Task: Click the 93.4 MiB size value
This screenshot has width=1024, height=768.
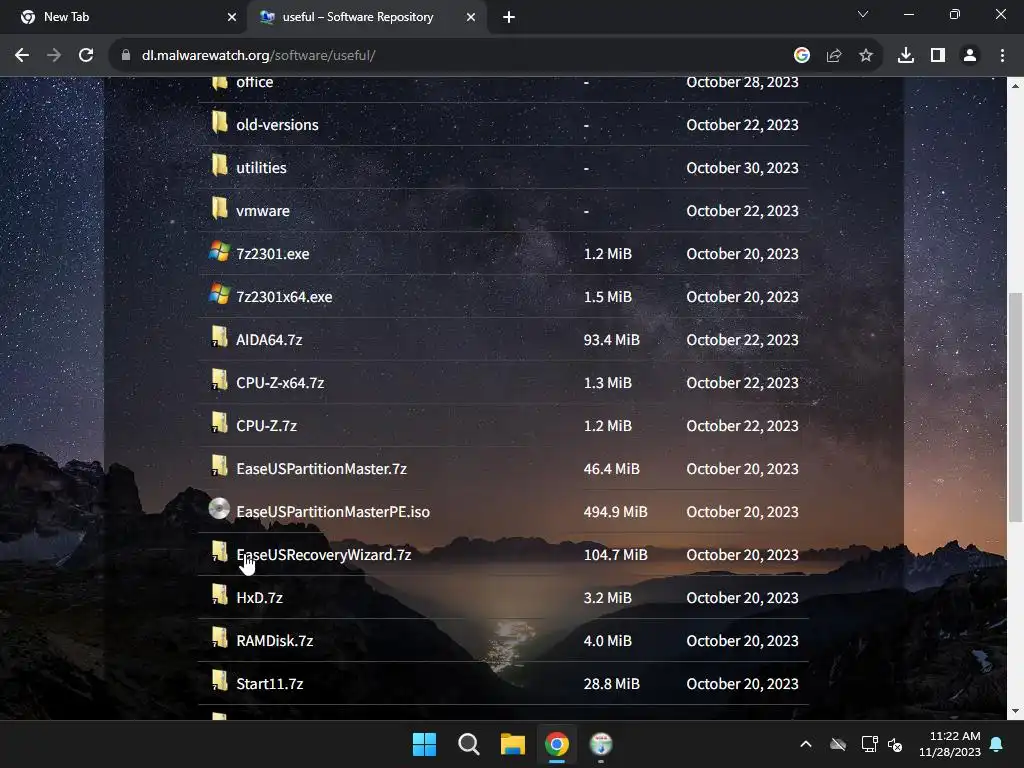Action: (x=611, y=340)
